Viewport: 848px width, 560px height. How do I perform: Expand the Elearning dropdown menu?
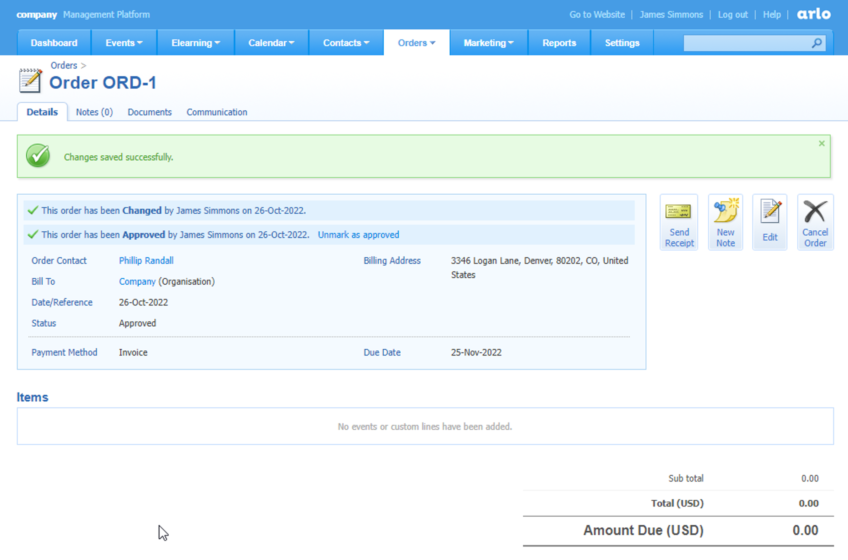point(195,43)
